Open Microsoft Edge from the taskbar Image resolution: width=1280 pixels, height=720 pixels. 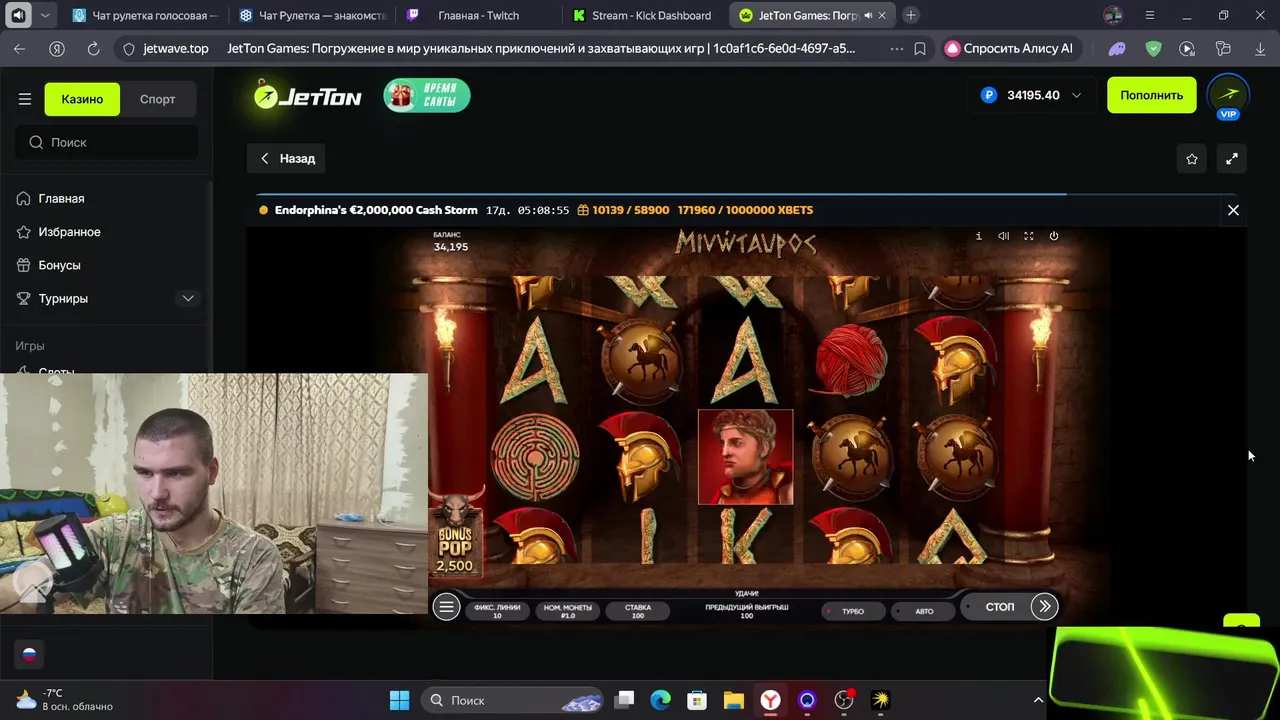660,700
